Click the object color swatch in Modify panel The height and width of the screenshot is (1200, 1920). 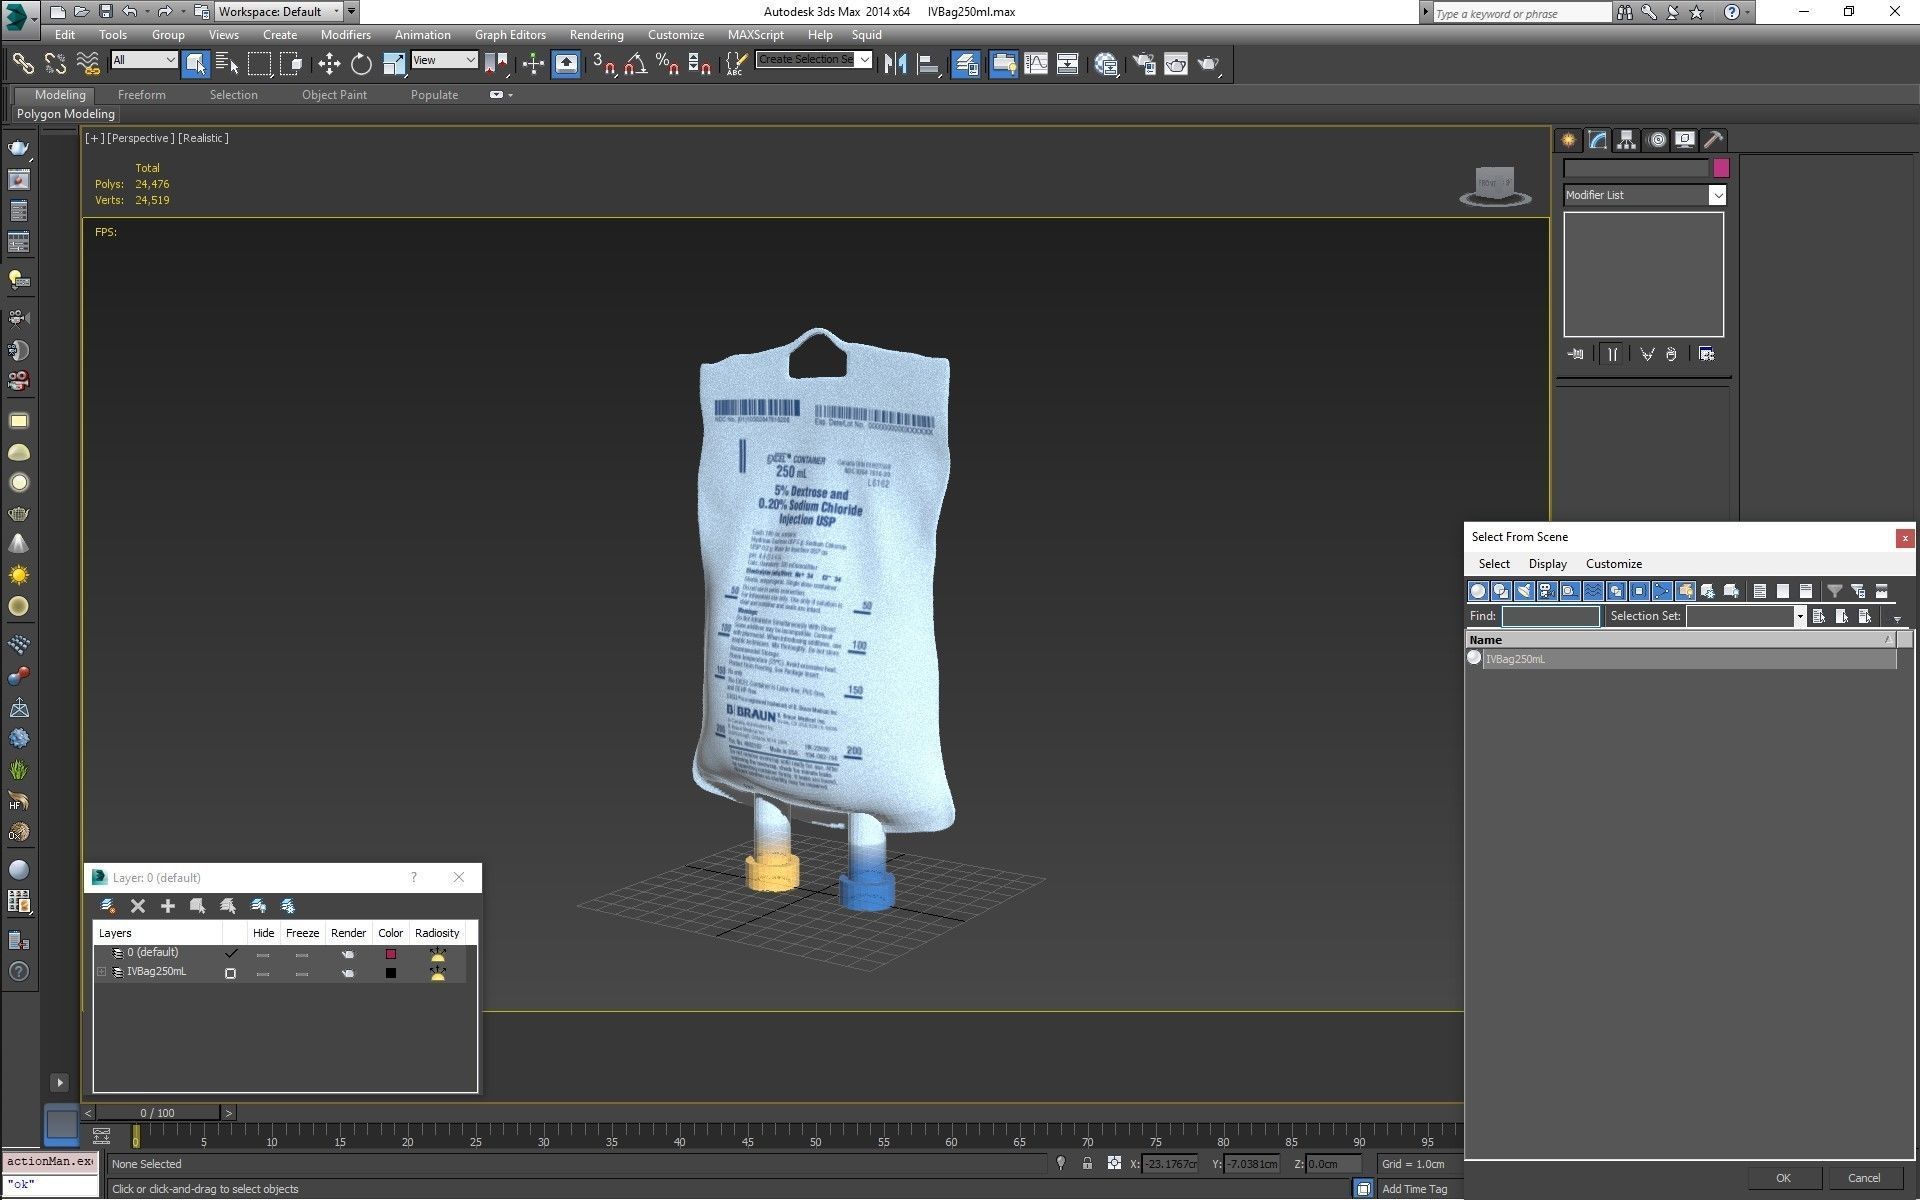[1721, 168]
